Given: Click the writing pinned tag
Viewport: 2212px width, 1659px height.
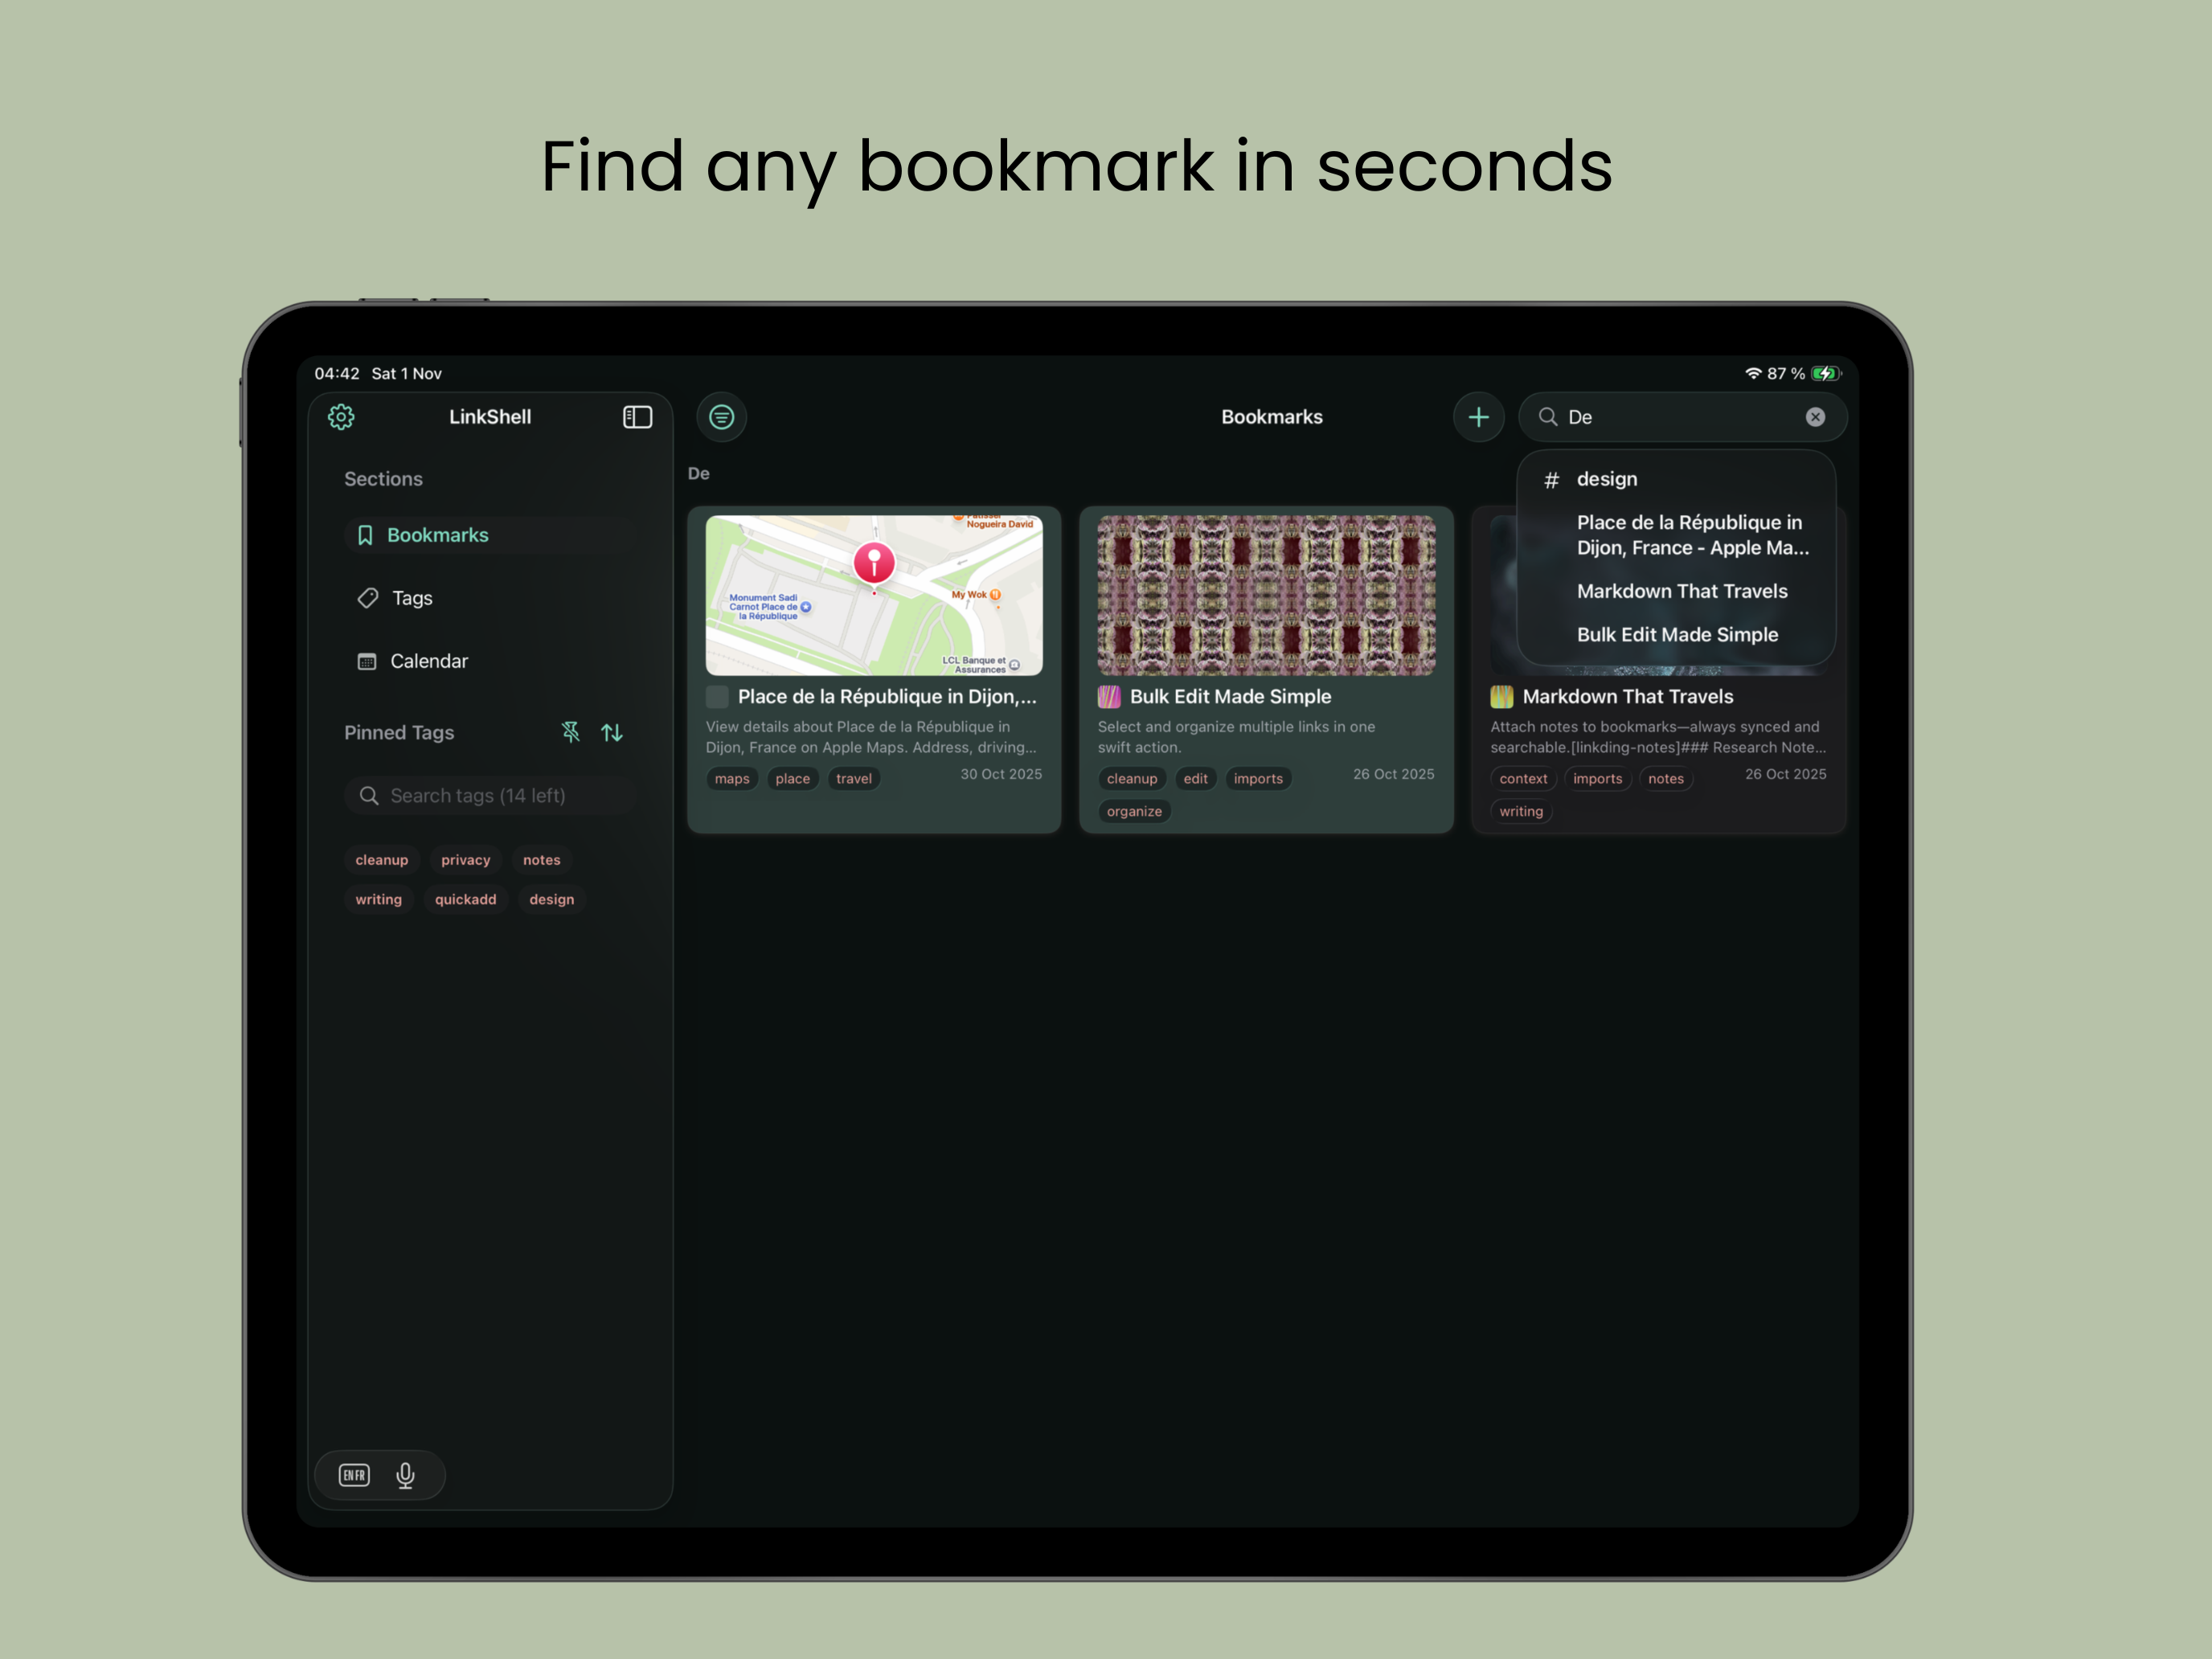Looking at the screenshot, I should click(378, 899).
